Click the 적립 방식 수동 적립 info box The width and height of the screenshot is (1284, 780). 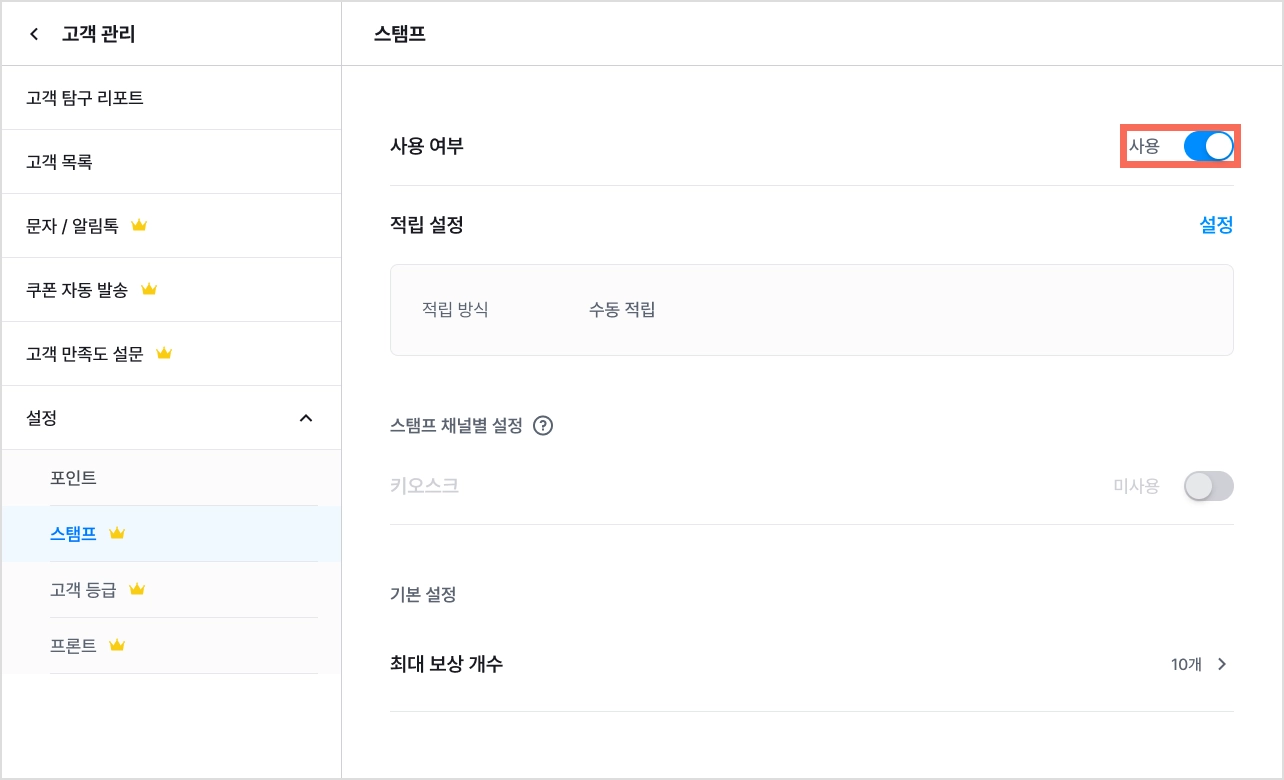(x=811, y=310)
